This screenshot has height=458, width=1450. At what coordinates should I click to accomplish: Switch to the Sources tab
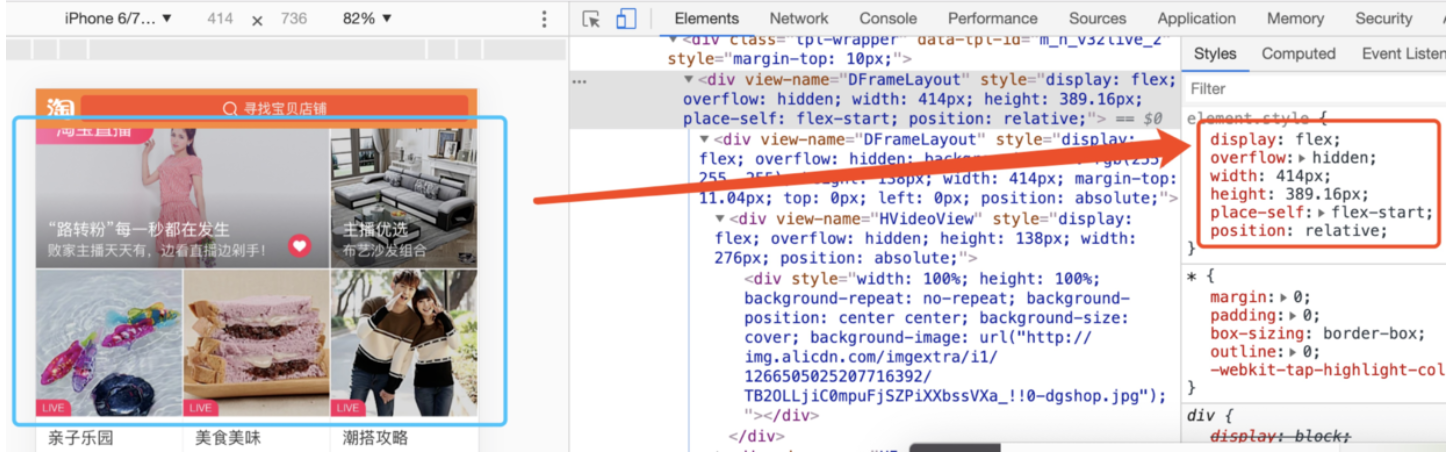[1097, 18]
